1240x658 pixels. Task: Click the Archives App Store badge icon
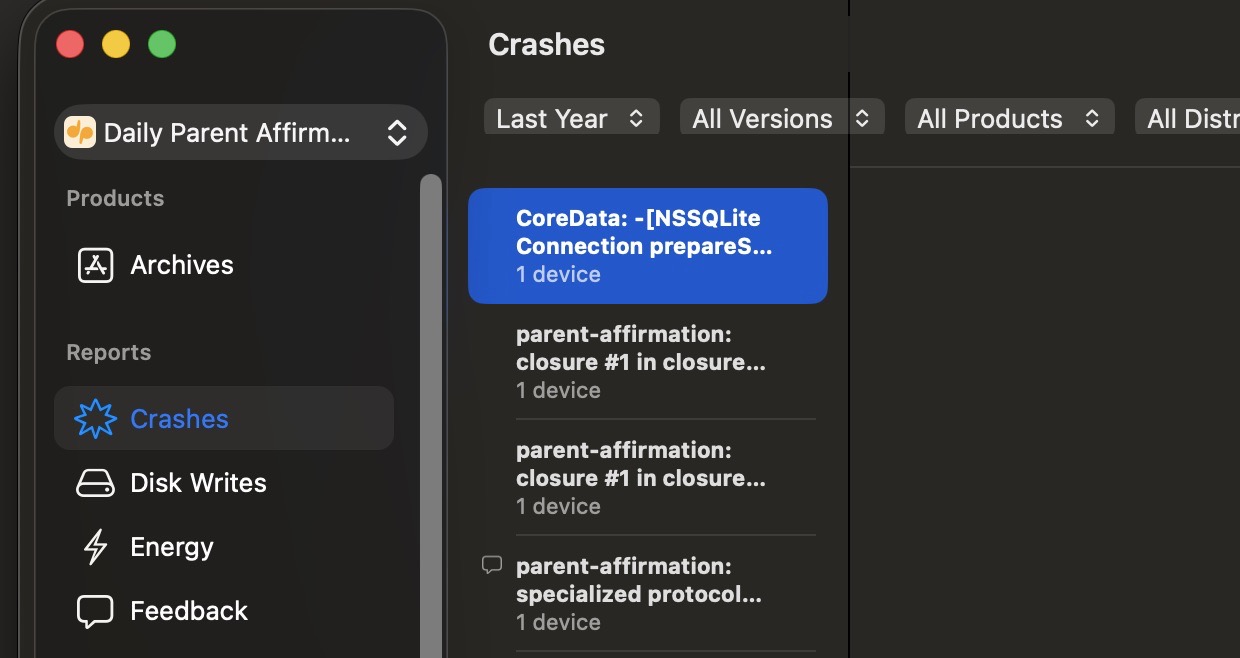(x=94, y=264)
